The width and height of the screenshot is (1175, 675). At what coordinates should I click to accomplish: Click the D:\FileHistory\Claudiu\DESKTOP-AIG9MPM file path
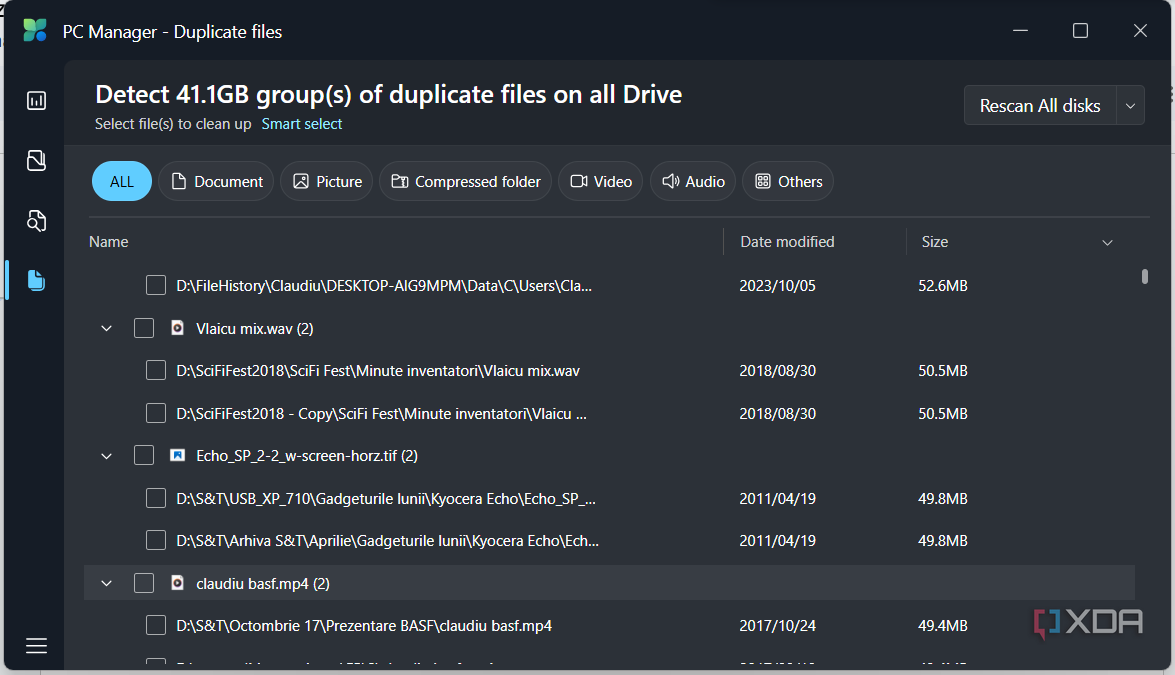384,285
